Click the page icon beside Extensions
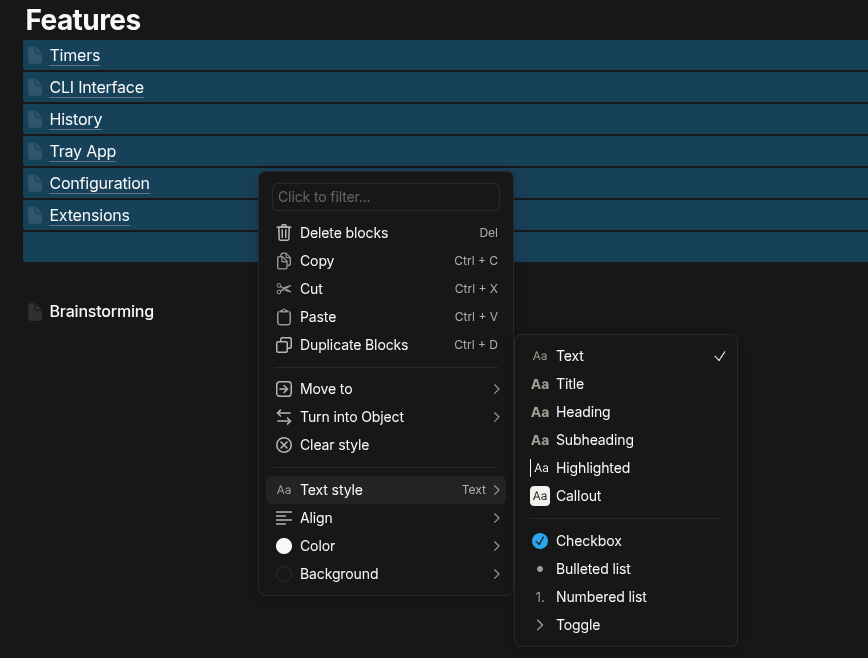868x658 pixels. point(35,215)
